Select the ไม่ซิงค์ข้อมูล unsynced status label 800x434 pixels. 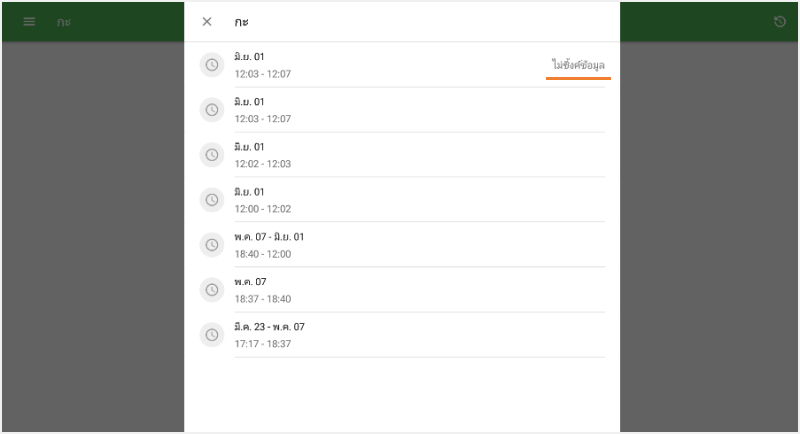578,65
